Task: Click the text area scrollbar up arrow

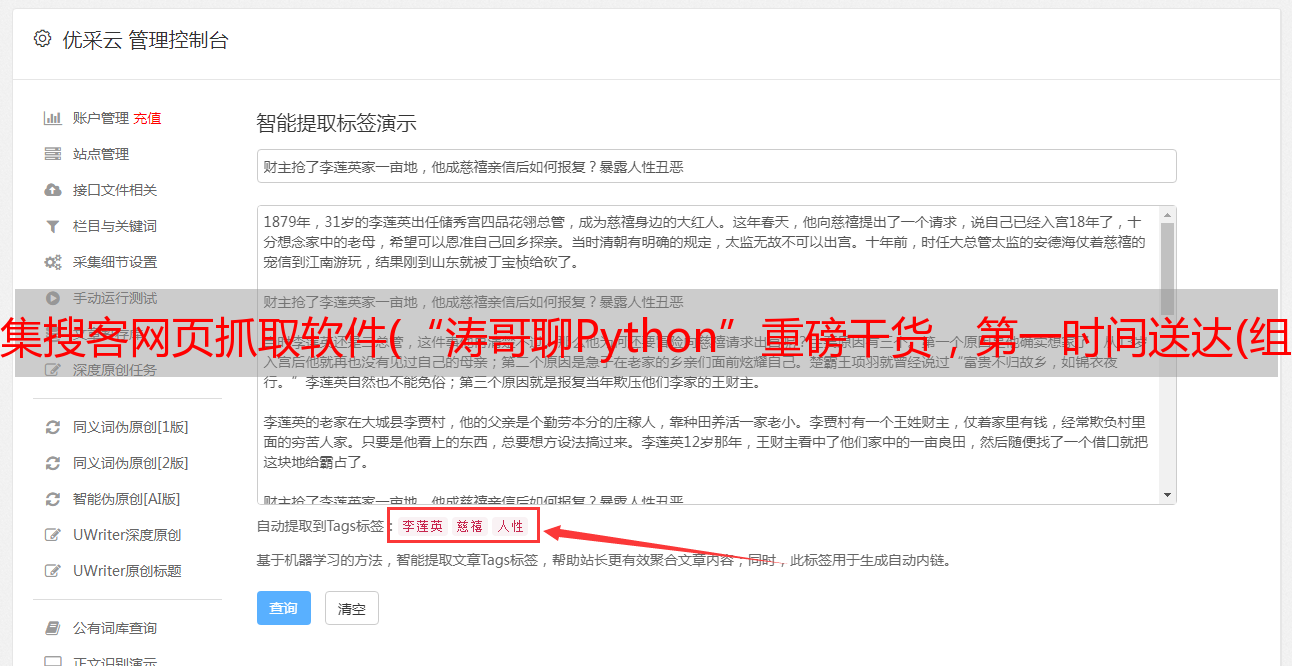Action: tap(1167, 215)
